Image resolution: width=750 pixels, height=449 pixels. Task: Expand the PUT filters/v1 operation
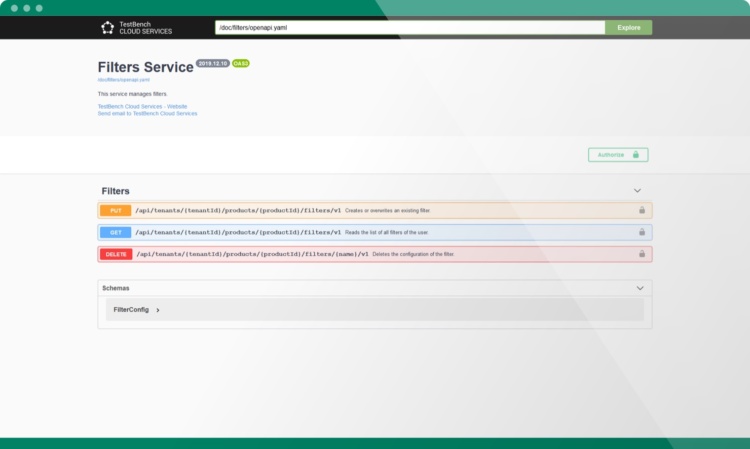click(375, 210)
